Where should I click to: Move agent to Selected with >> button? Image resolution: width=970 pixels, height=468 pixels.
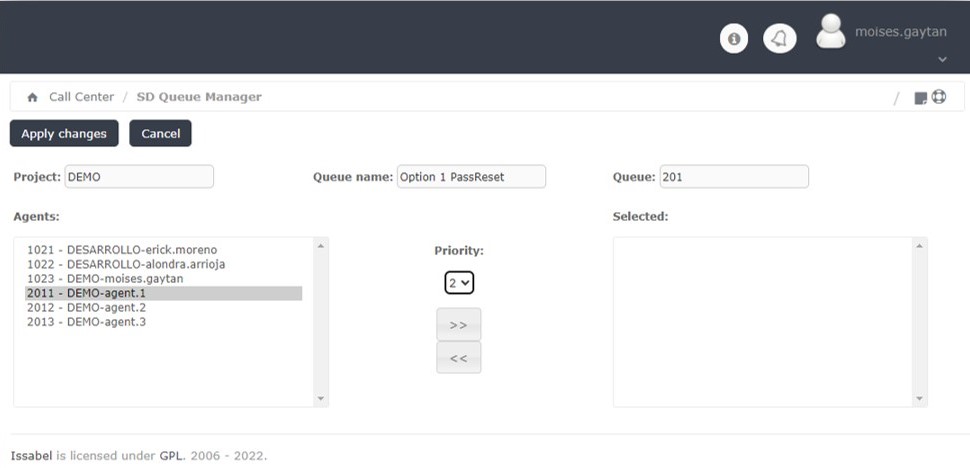458,325
